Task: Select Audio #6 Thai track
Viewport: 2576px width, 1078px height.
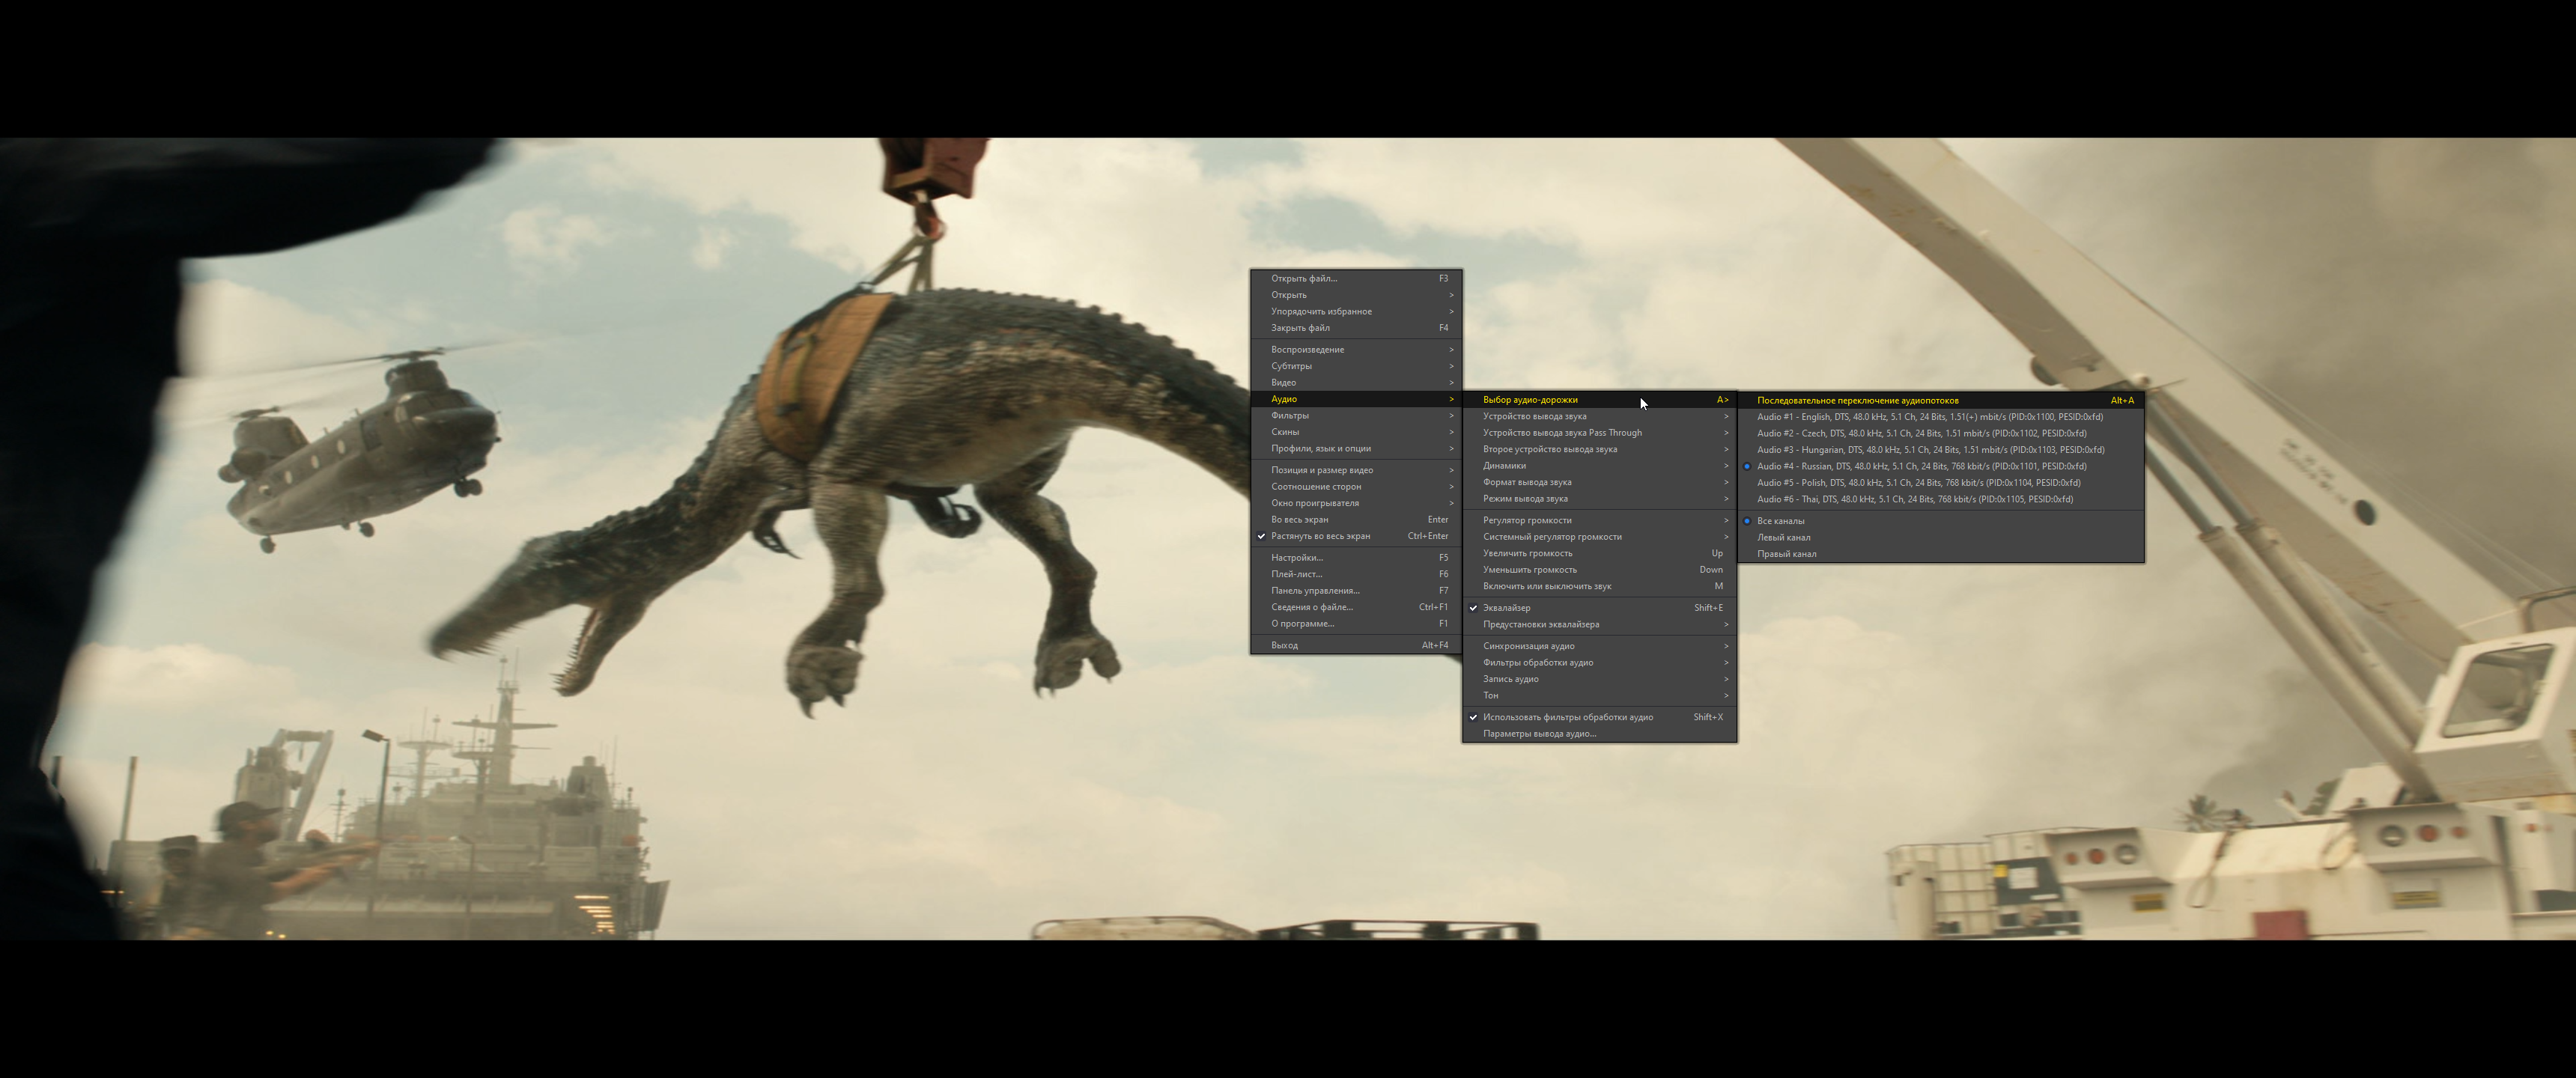Action: (x=1941, y=499)
